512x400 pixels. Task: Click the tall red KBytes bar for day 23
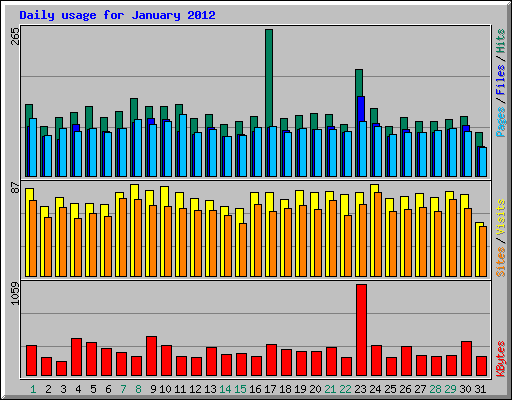tap(361, 330)
